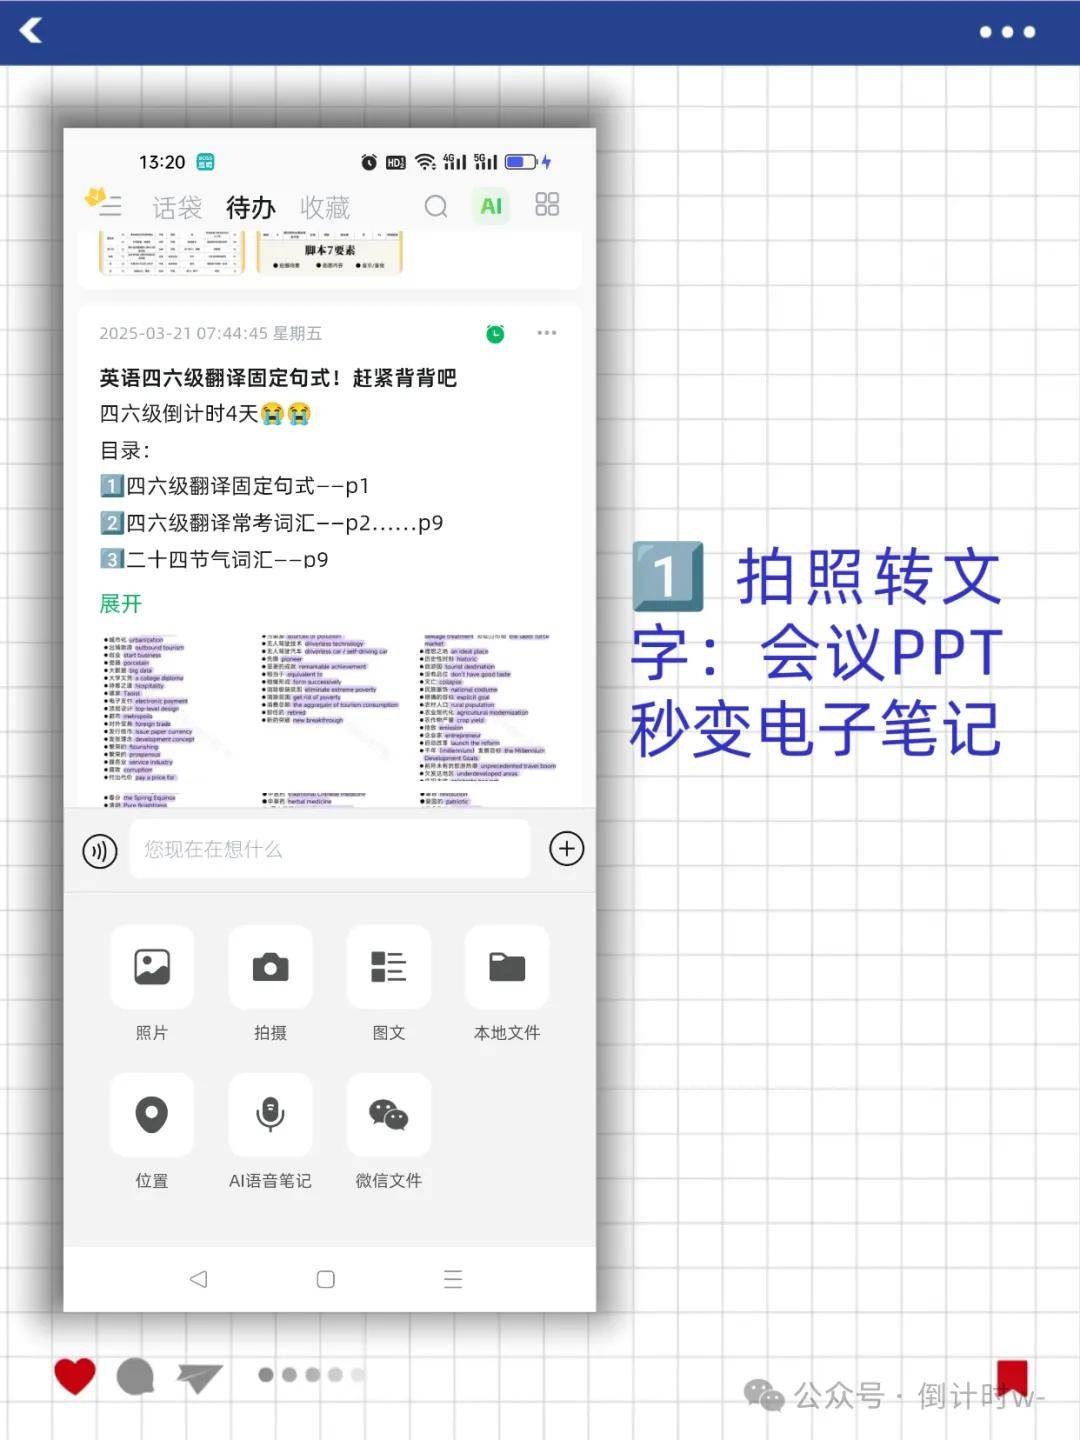Tap the 您现在在想什么 input field
The height and width of the screenshot is (1440, 1080).
[x=330, y=850]
